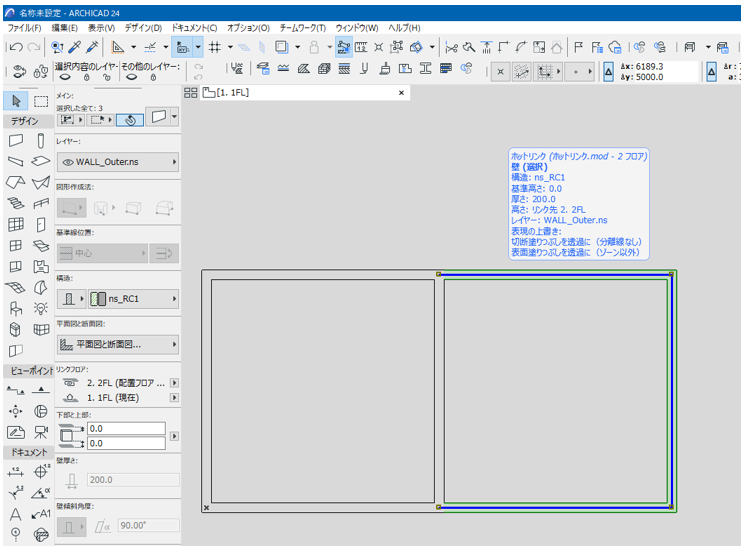Pick the eyedropper parameter tool

click(75, 47)
